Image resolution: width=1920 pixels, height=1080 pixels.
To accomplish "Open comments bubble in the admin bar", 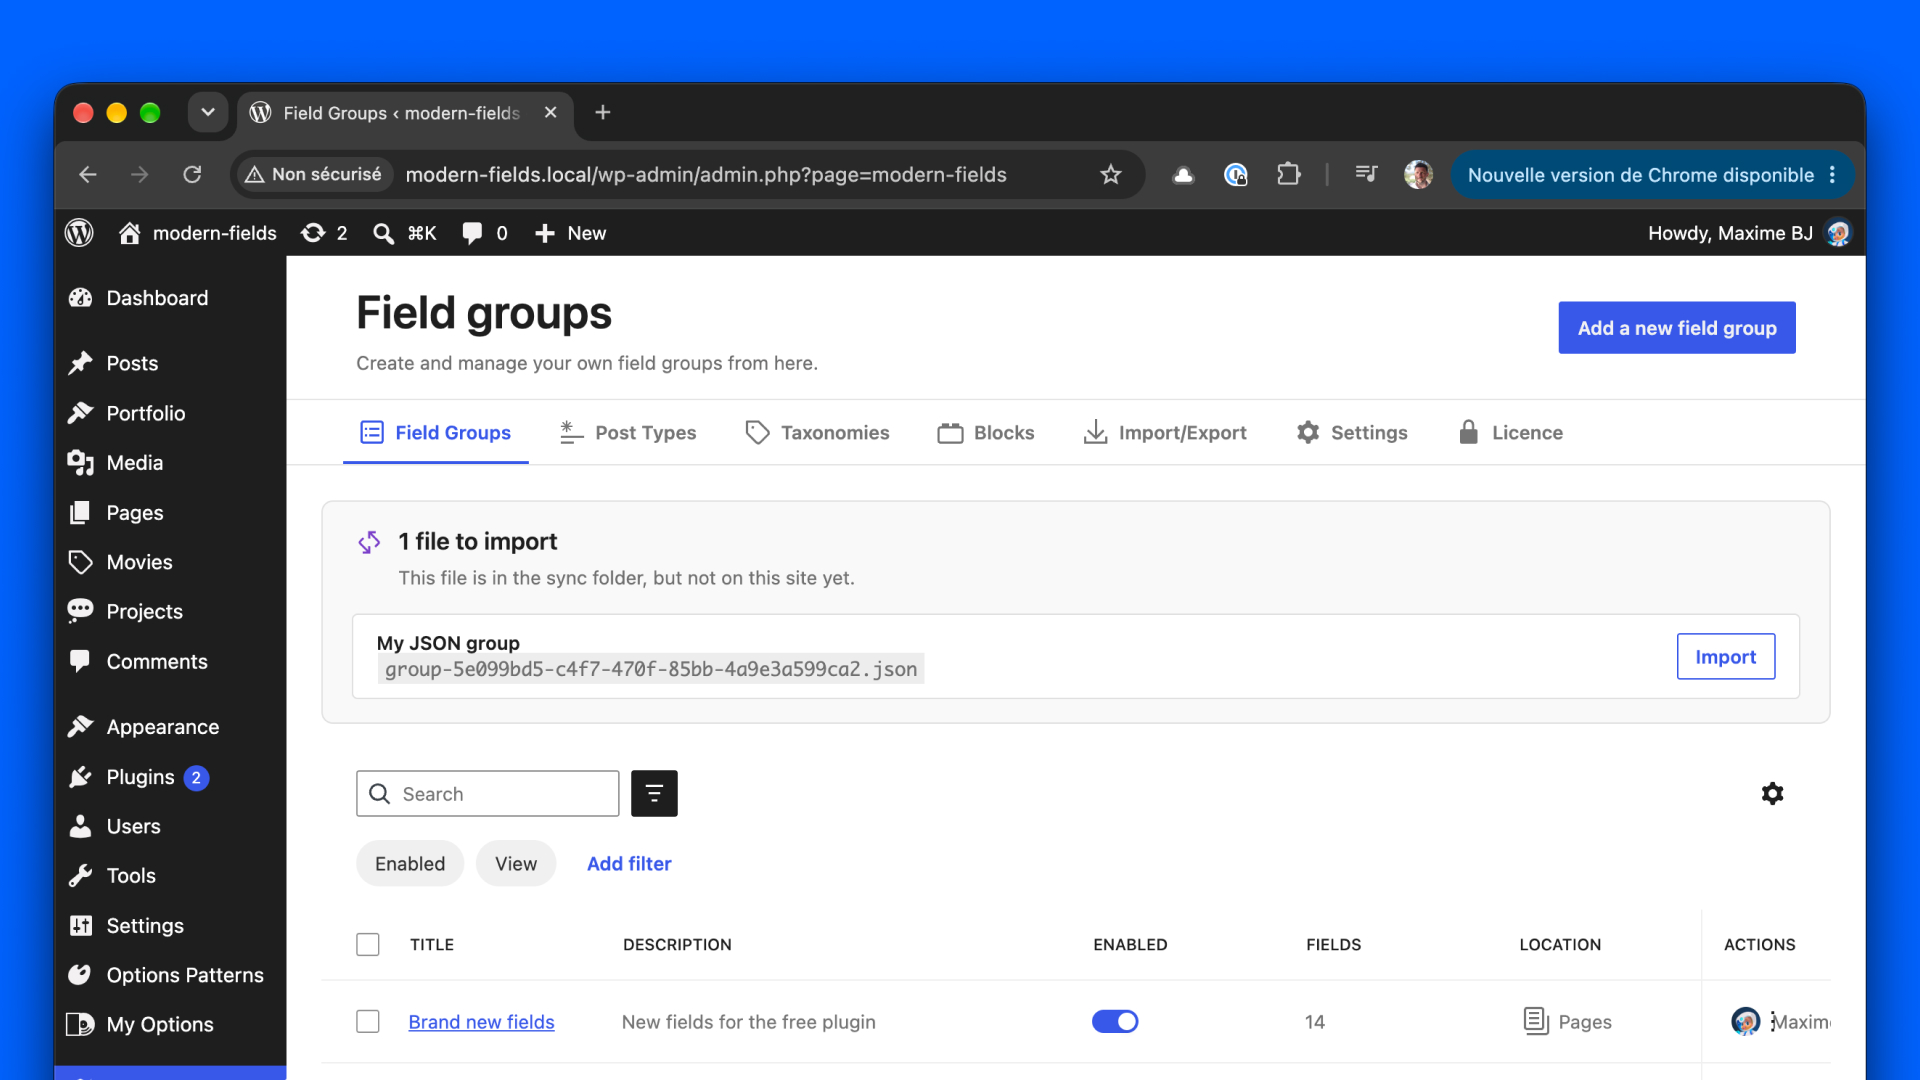I will point(485,233).
